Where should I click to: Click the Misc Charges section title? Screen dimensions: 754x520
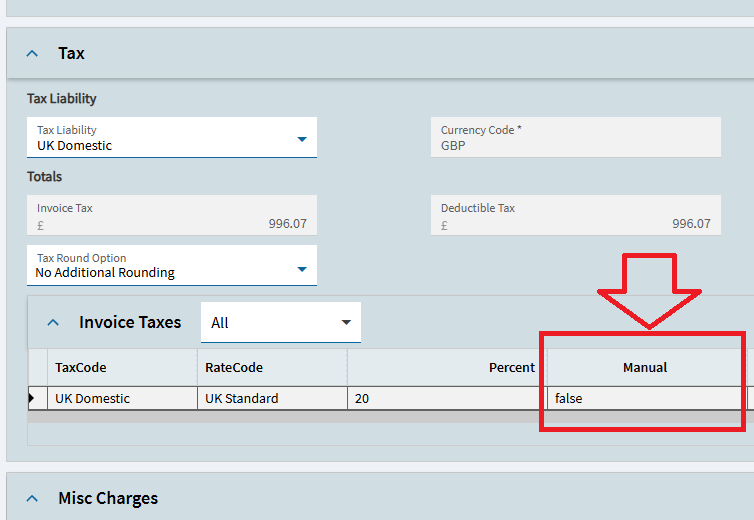click(108, 498)
